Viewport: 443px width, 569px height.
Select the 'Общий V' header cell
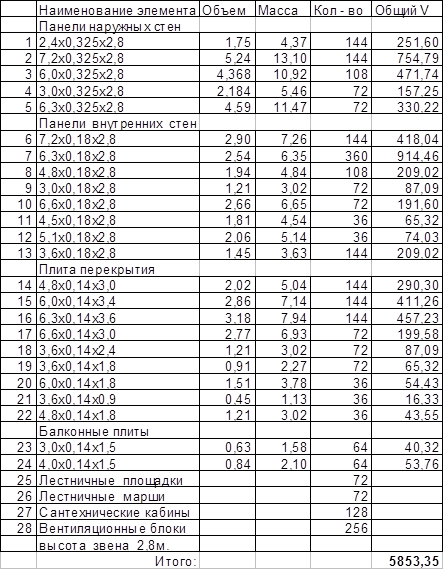click(x=407, y=10)
